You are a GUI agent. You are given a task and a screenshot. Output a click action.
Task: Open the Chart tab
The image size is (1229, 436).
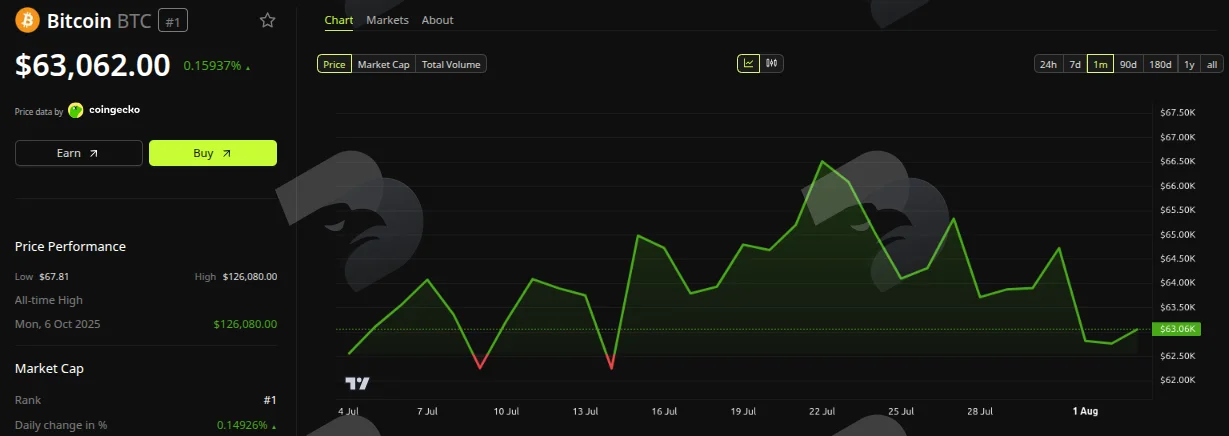[339, 20]
